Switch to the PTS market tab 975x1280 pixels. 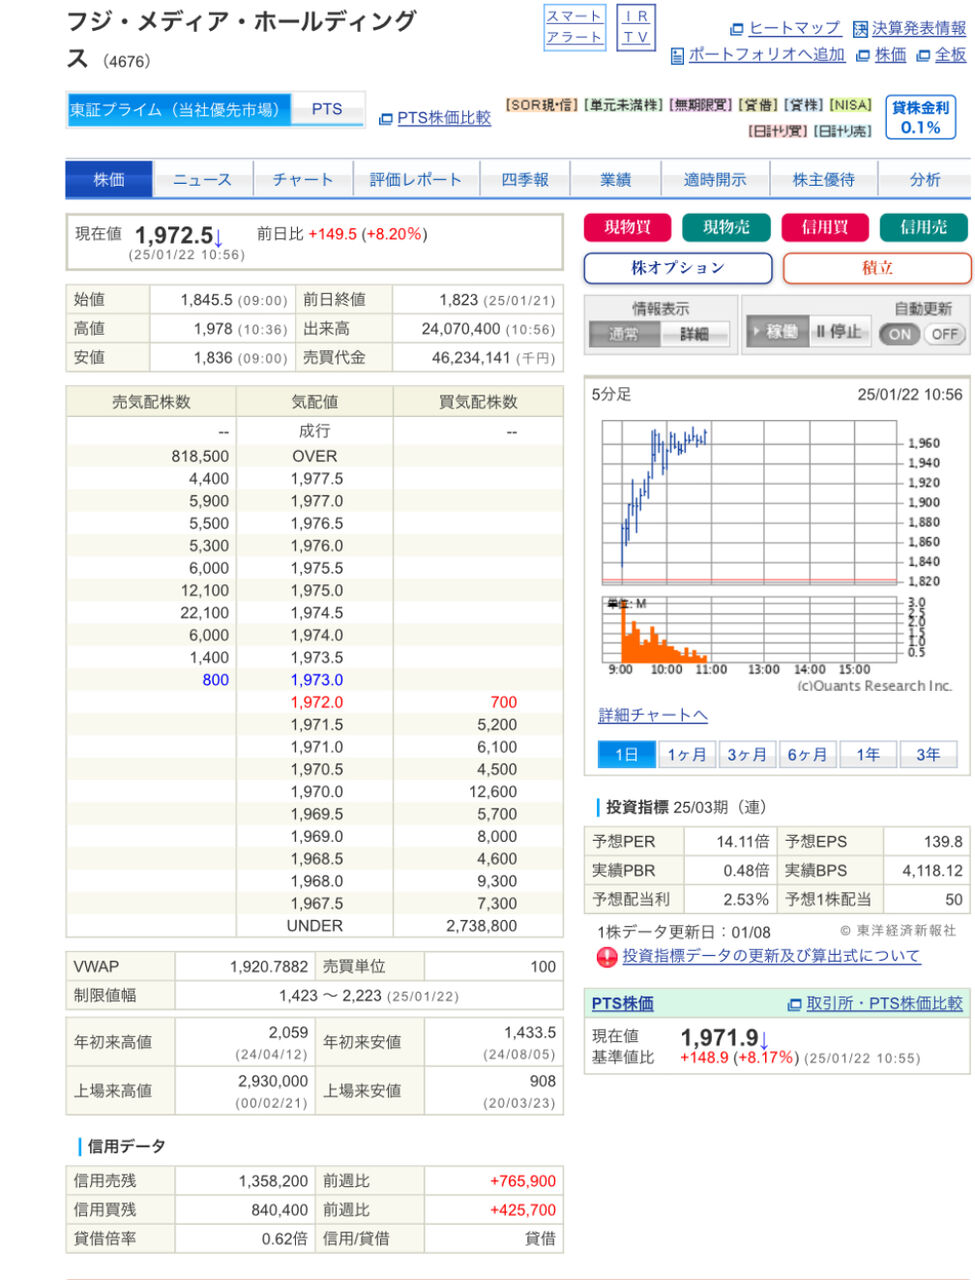click(327, 109)
